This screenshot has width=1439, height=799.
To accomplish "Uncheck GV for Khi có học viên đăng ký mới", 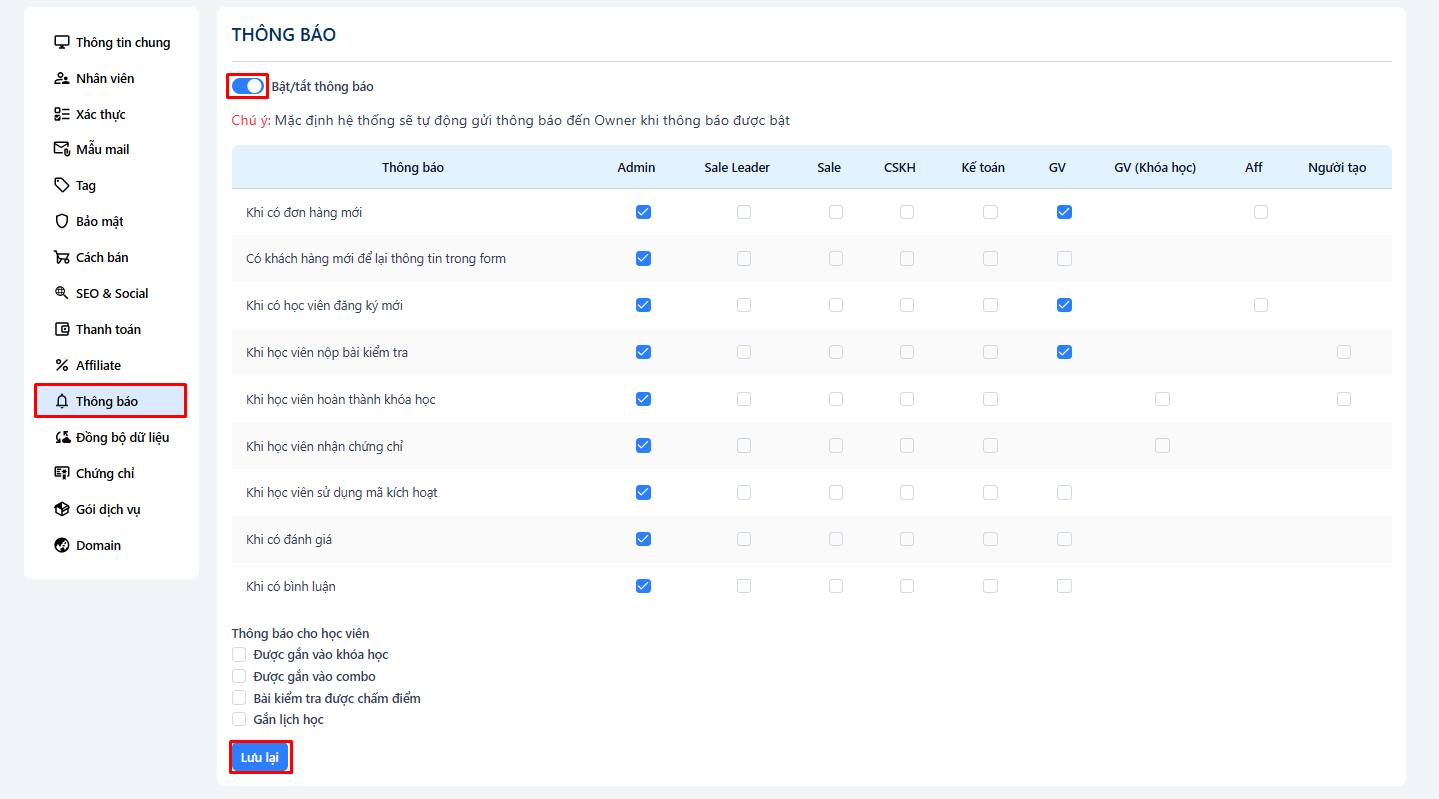I will [1064, 305].
